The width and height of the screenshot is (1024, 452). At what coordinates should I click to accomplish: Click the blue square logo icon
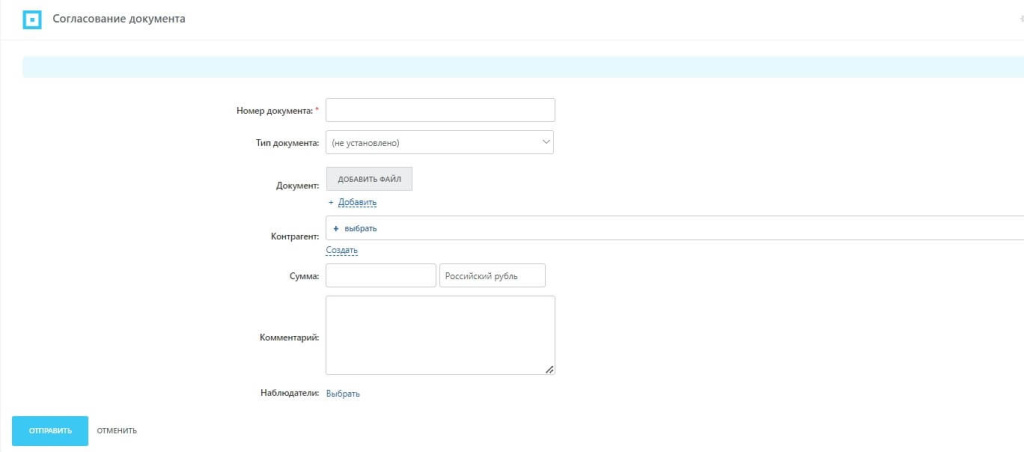pyautogui.click(x=32, y=19)
